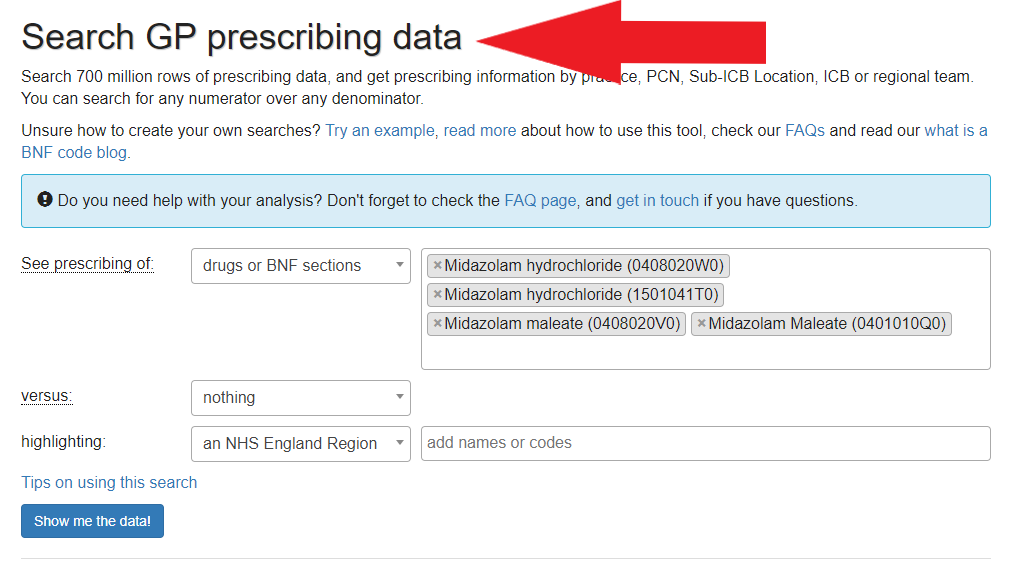Open the FAQs link in the intro text

coord(804,131)
